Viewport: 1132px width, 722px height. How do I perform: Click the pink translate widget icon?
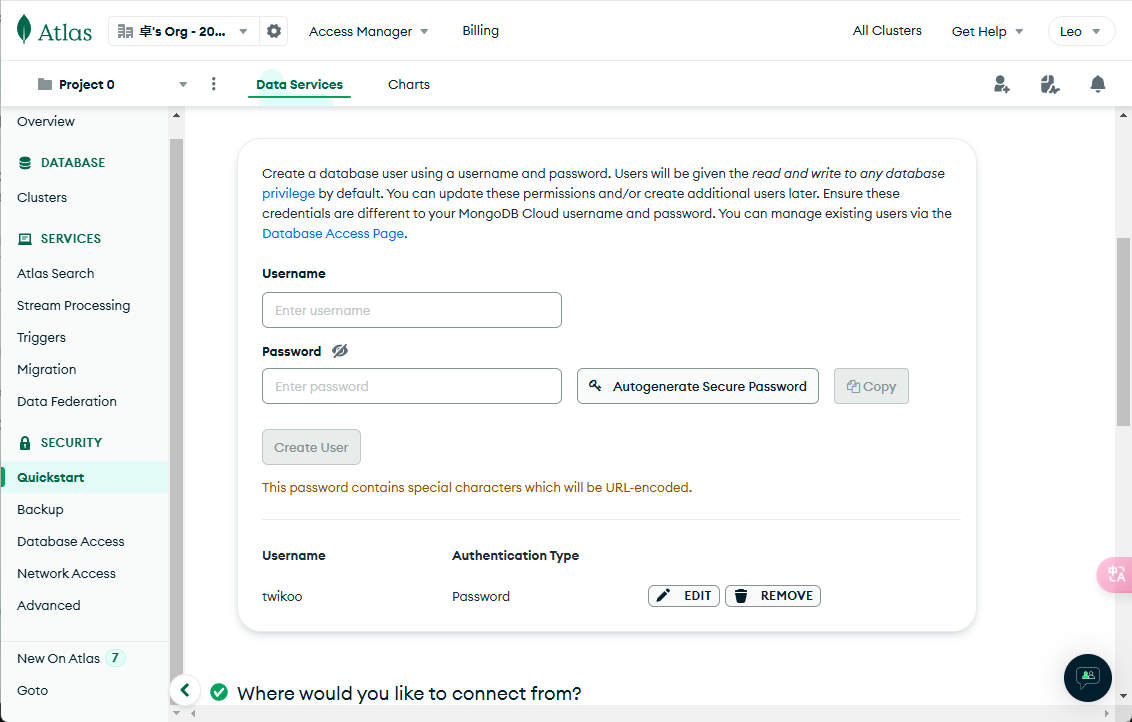click(1115, 574)
